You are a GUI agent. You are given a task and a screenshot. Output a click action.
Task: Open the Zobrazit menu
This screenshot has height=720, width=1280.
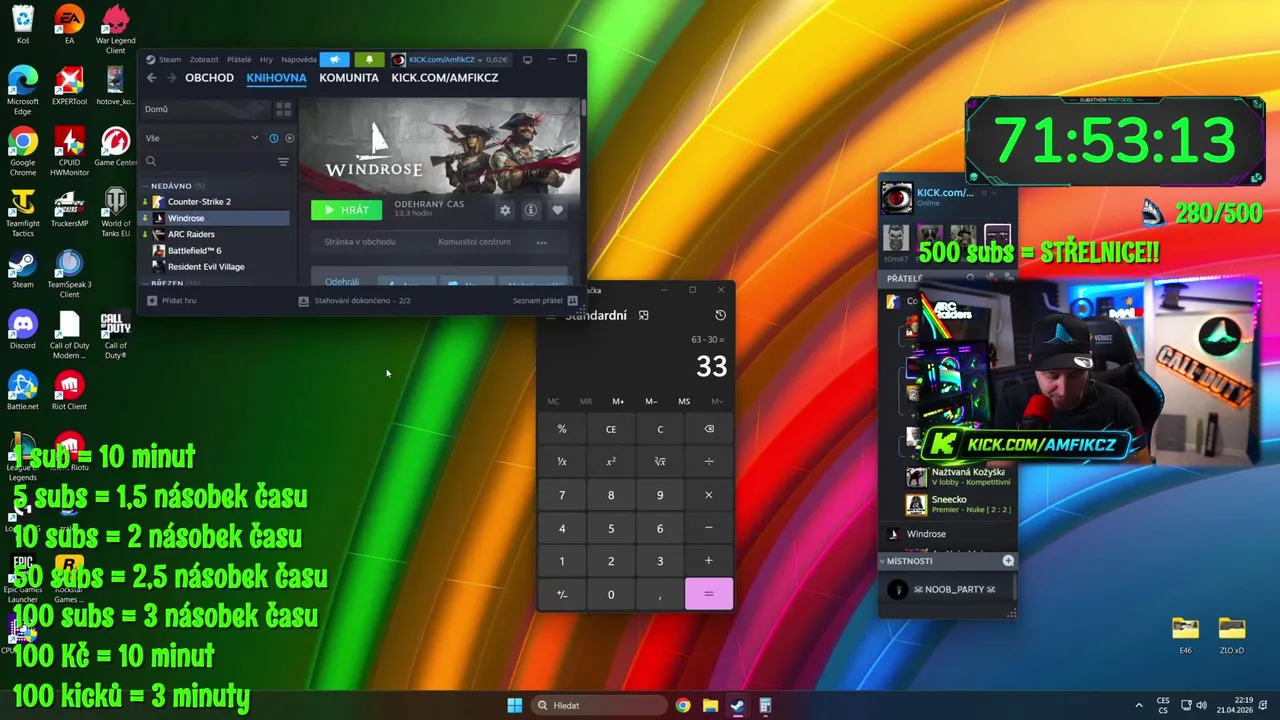point(204,59)
